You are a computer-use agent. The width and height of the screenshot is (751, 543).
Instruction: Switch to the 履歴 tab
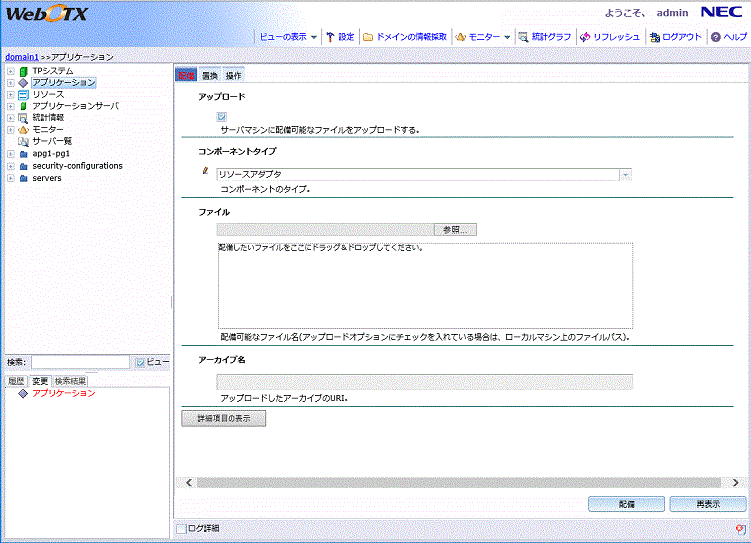pyautogui.click(x=16, y=381)
